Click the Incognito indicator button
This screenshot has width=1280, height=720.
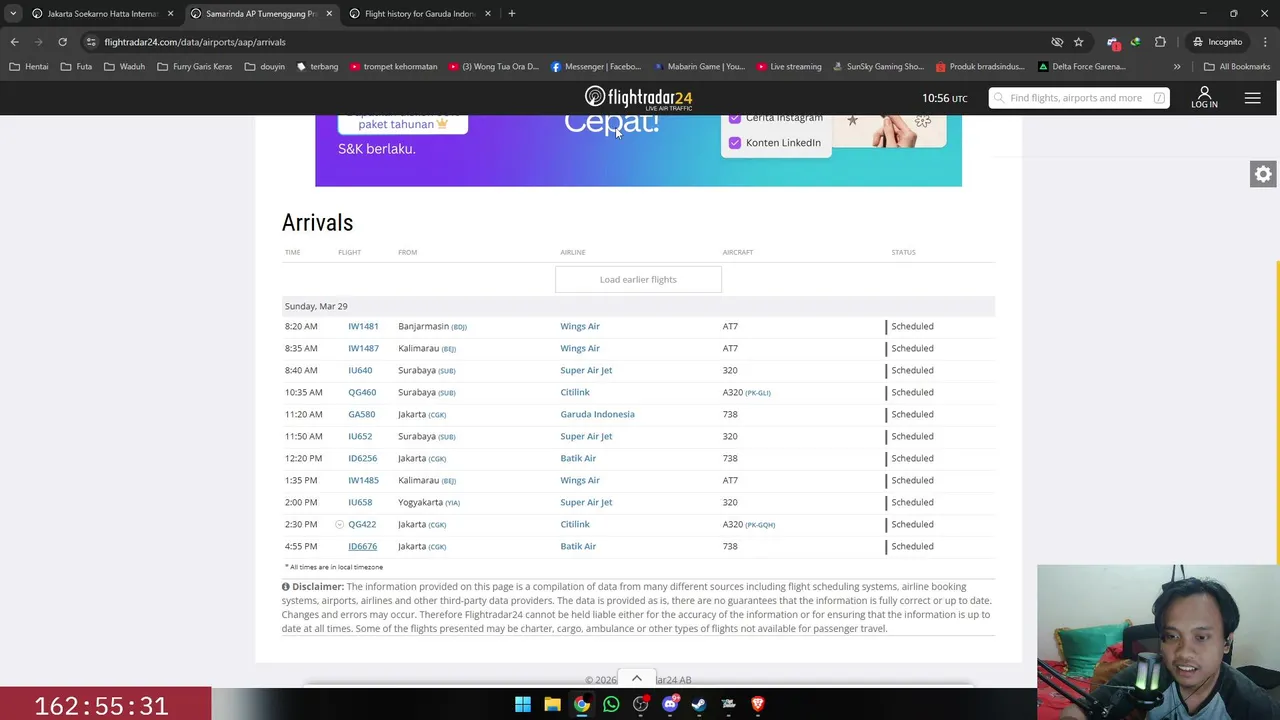[x=1216, y=42]
